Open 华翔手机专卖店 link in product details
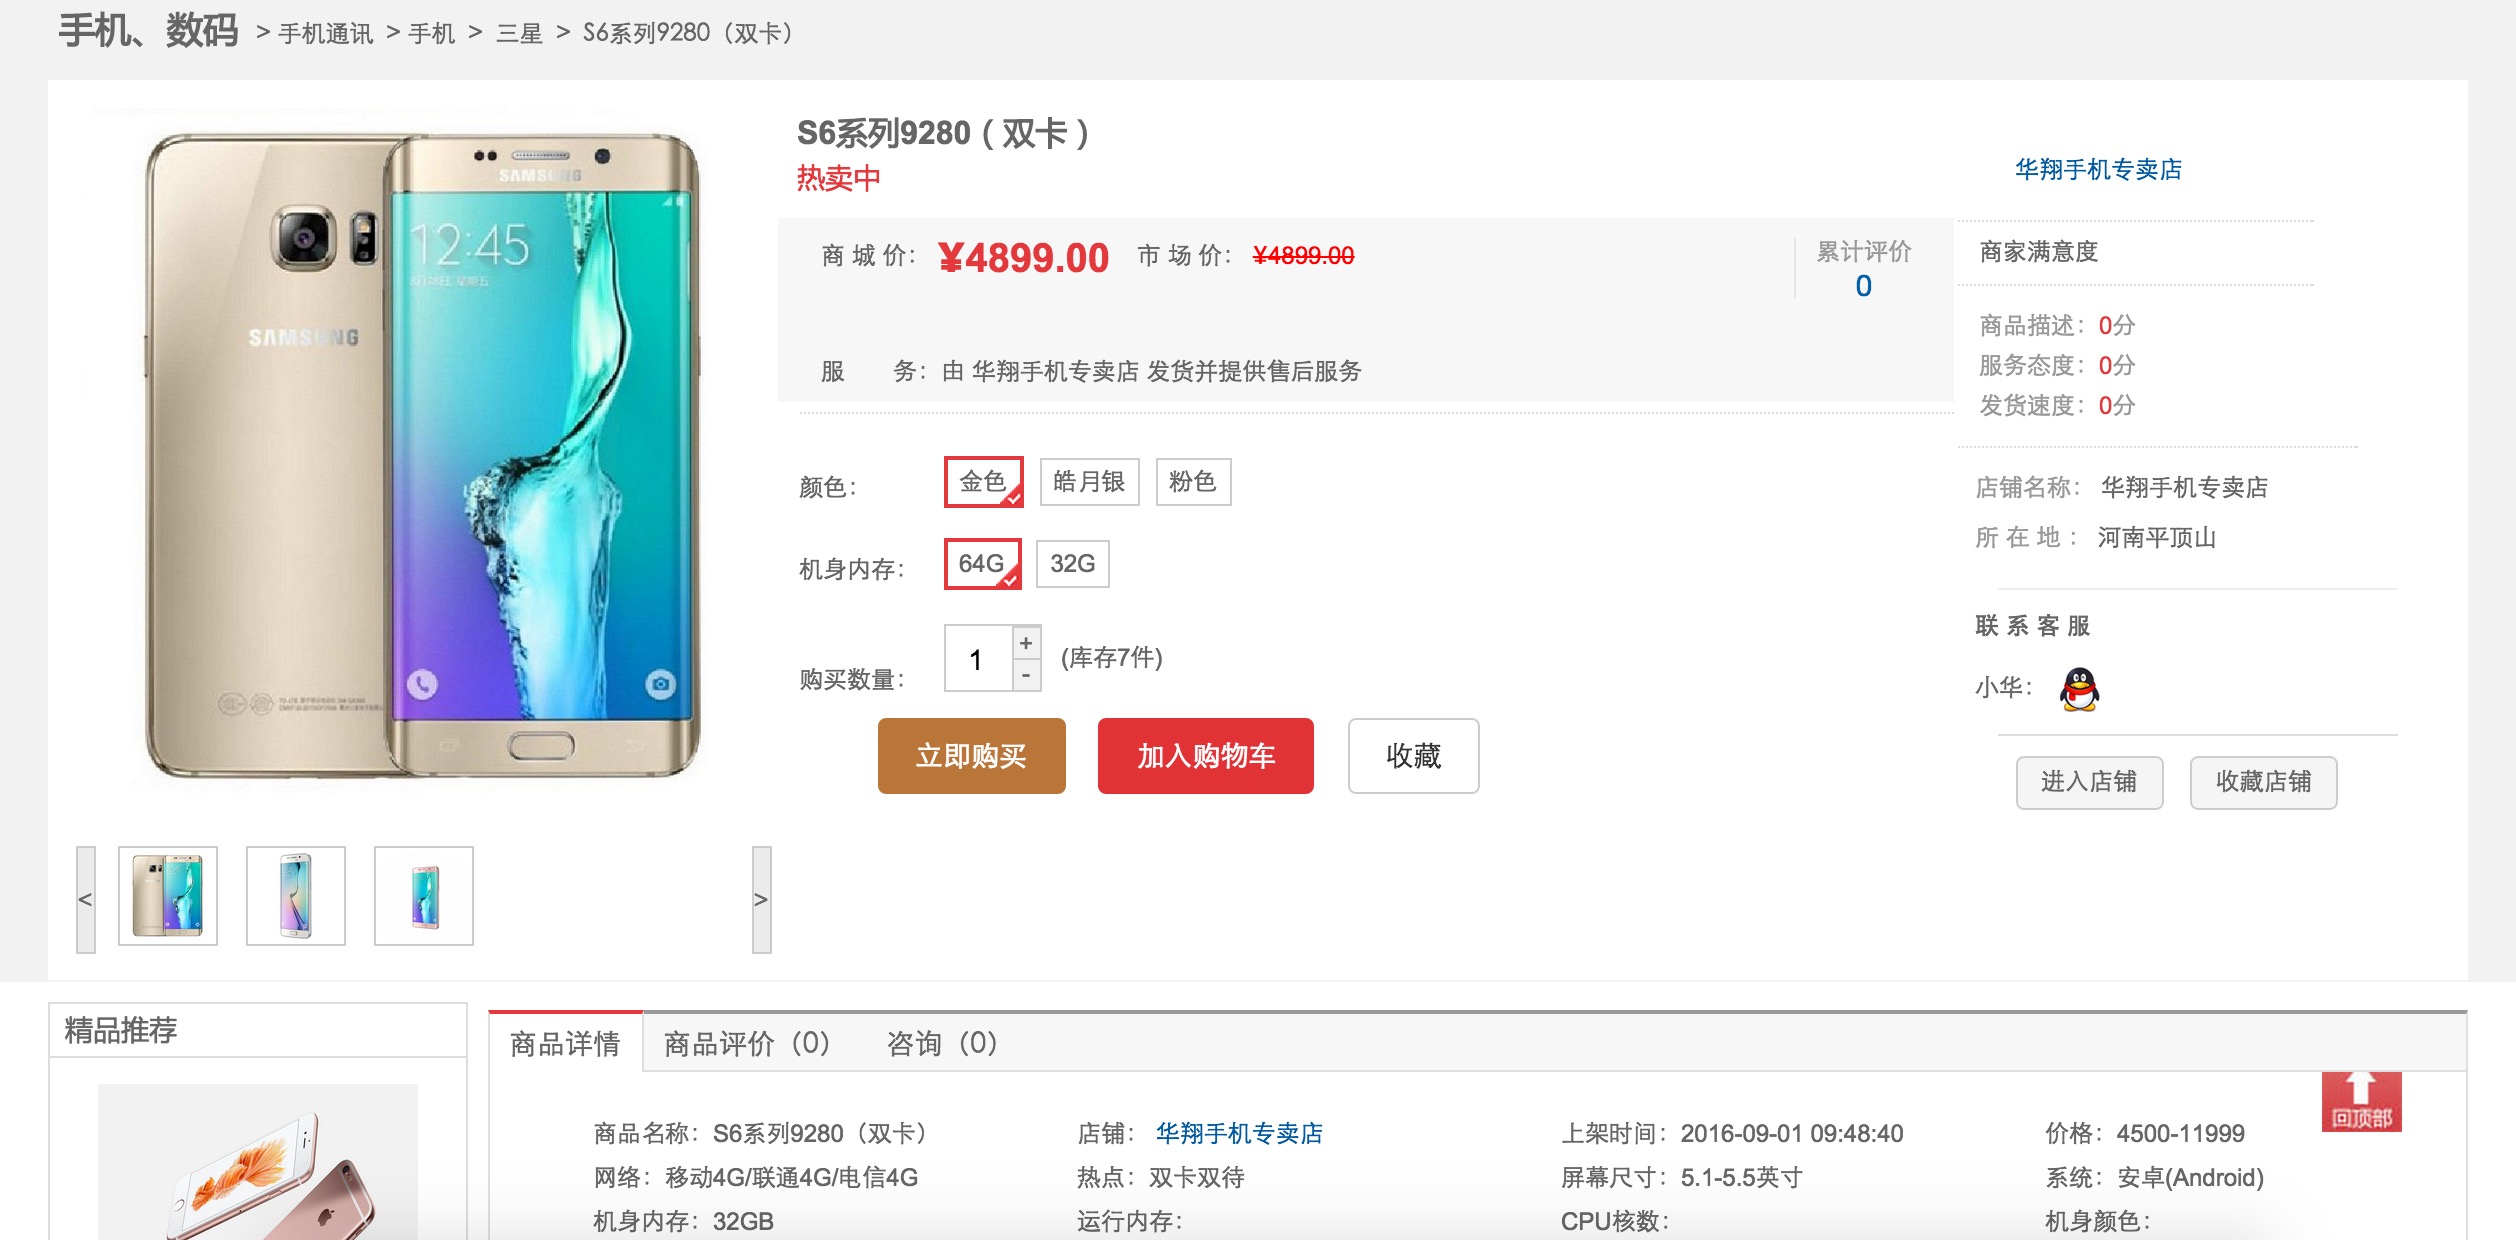 tap(1239, 1133)
